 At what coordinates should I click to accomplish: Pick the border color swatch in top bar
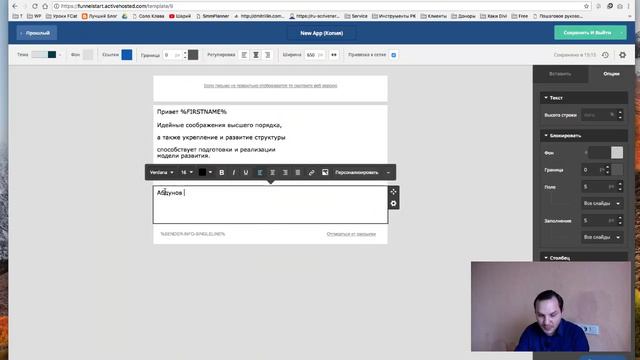(x=193, y=55)
